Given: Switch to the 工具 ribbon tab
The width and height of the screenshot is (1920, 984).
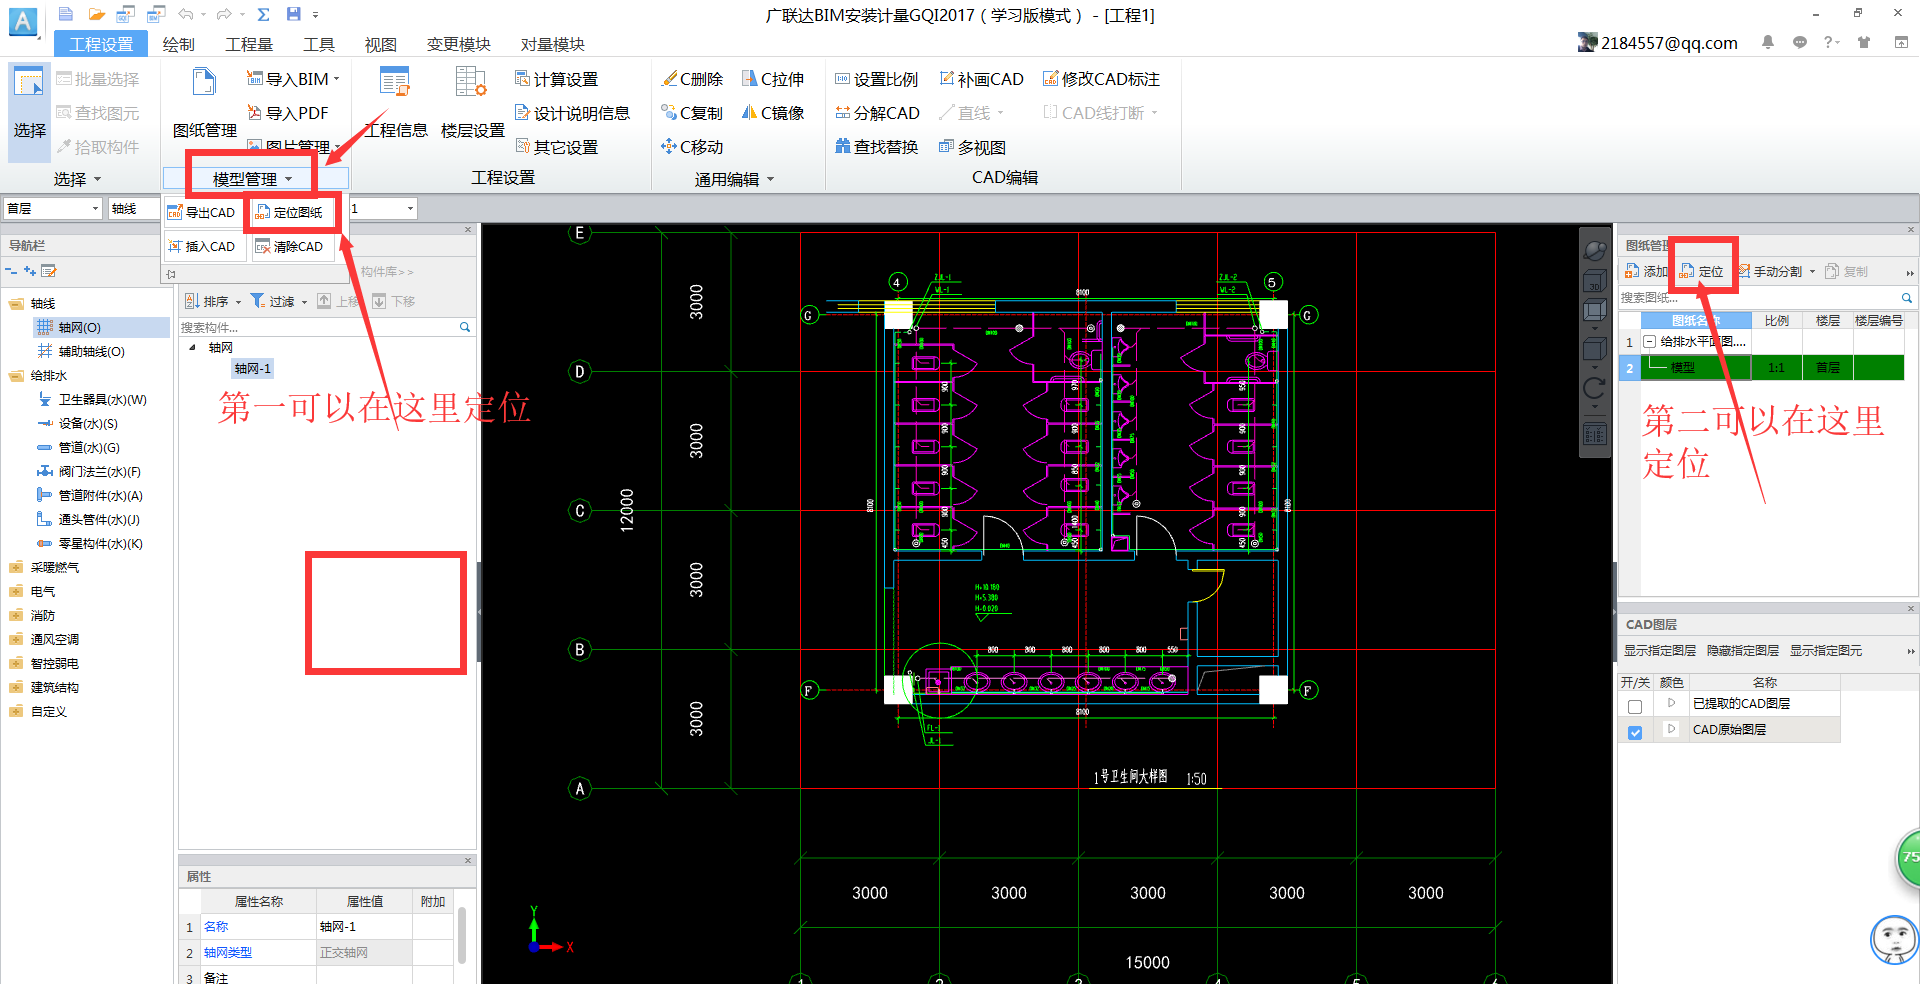Looking at the screenshot, I should pos(319,44).
